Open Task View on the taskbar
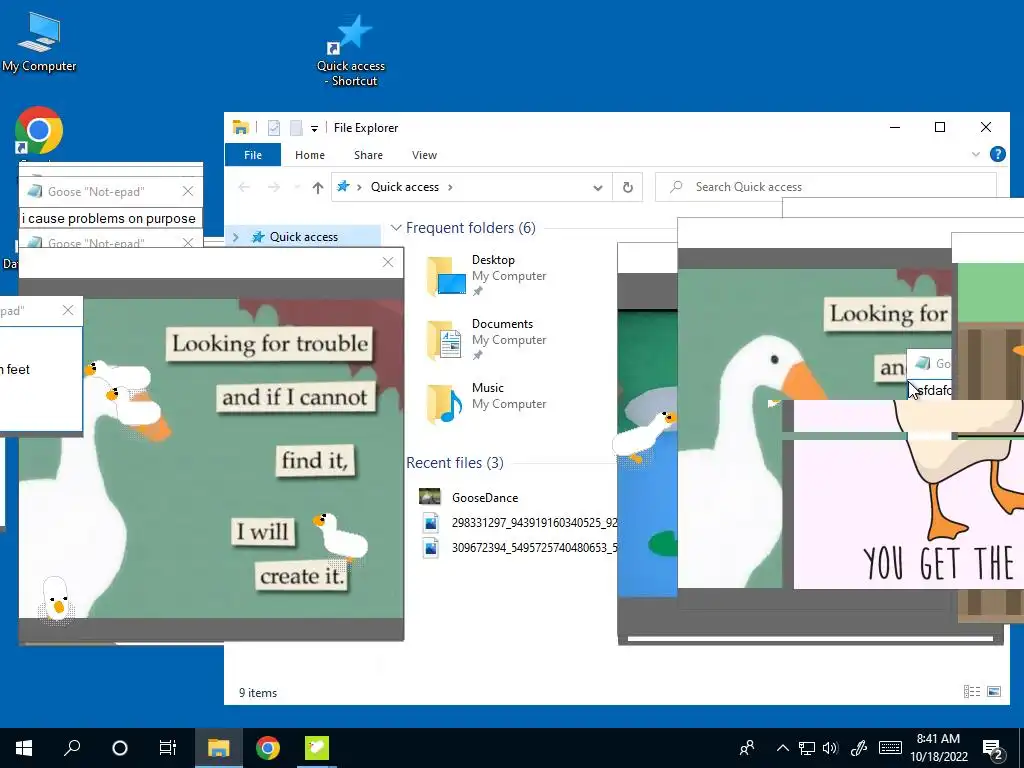This screenshot has width=1024, height=768. click(x=168, y=748)
